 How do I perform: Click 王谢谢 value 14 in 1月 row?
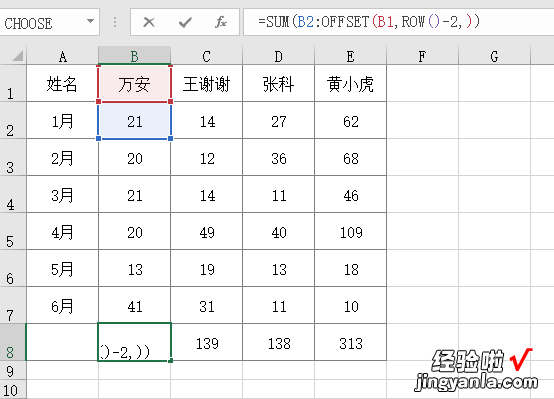(x=207, y=121)
